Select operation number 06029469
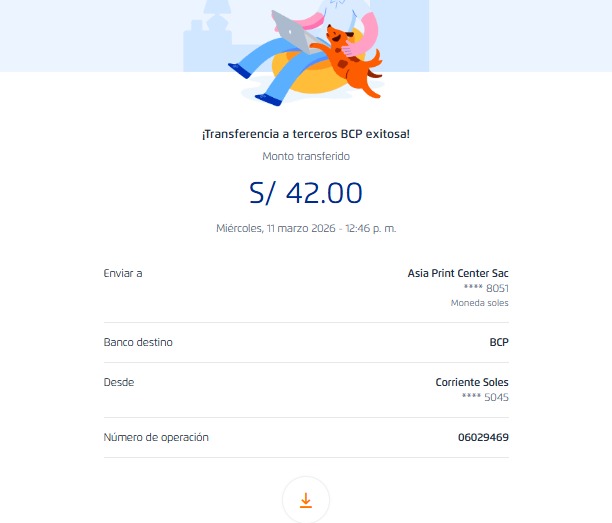 coord(484,437)
